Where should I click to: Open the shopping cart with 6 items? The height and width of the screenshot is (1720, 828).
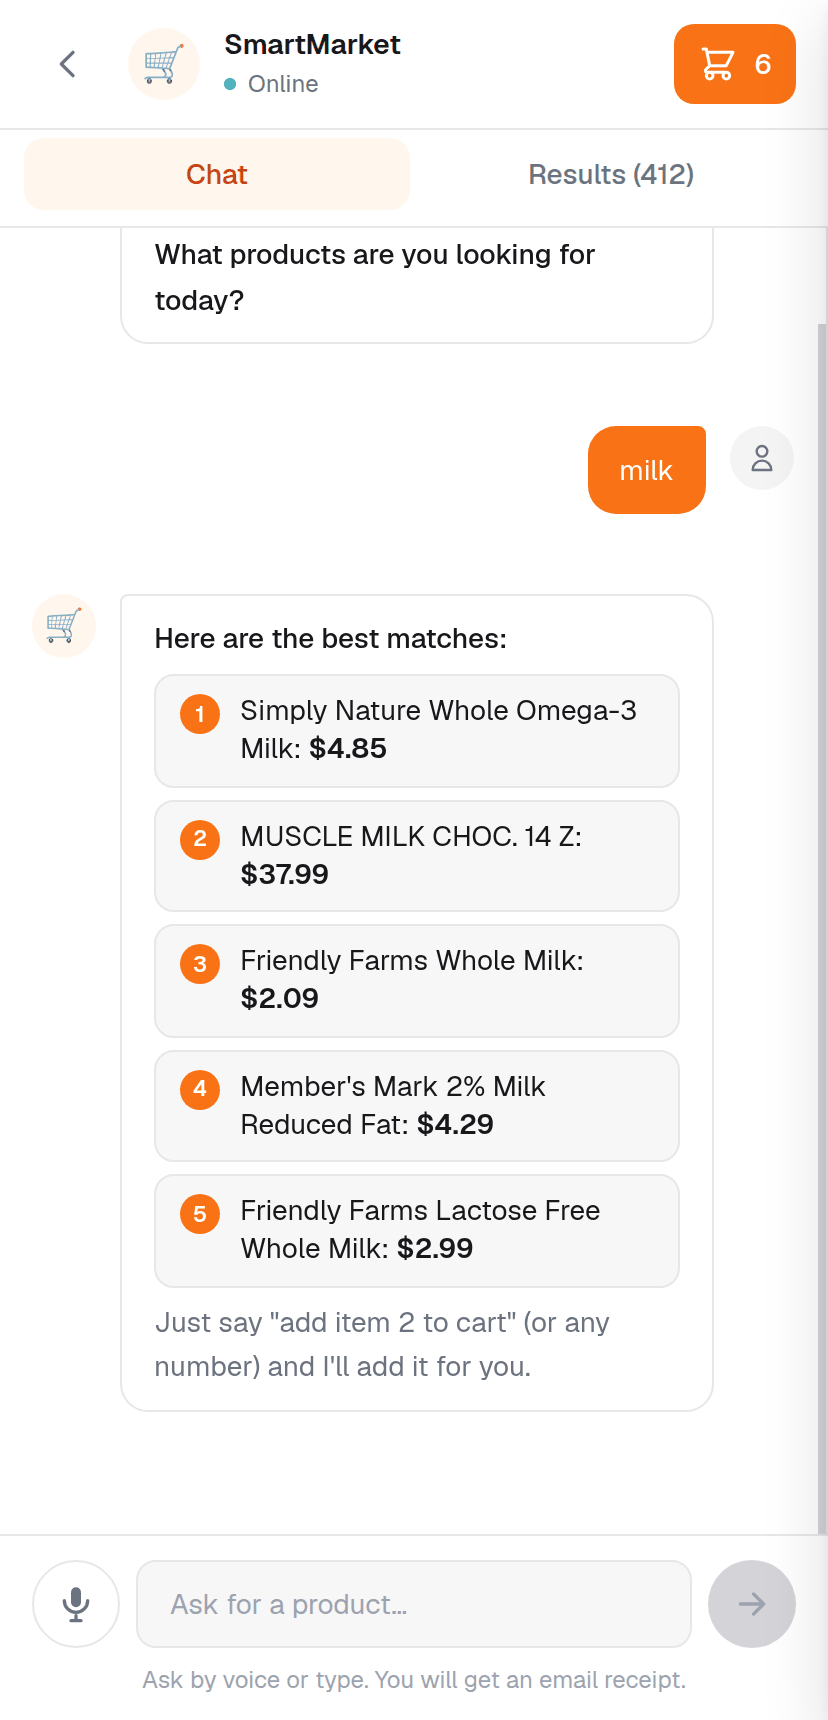(x=734, y=64)
